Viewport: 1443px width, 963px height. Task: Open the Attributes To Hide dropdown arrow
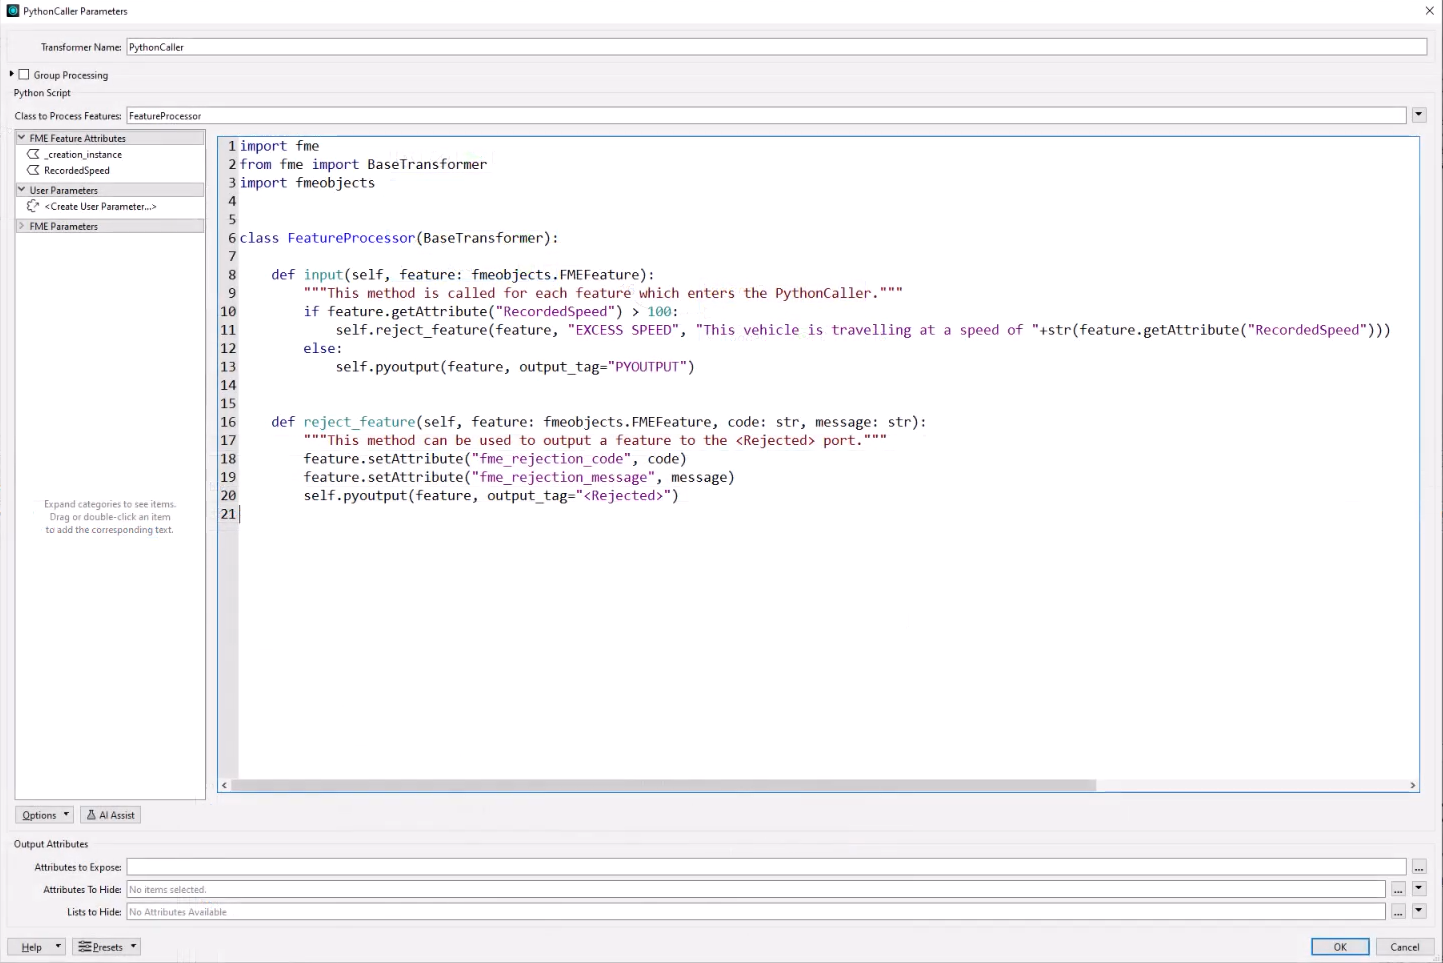point(1418,889)
